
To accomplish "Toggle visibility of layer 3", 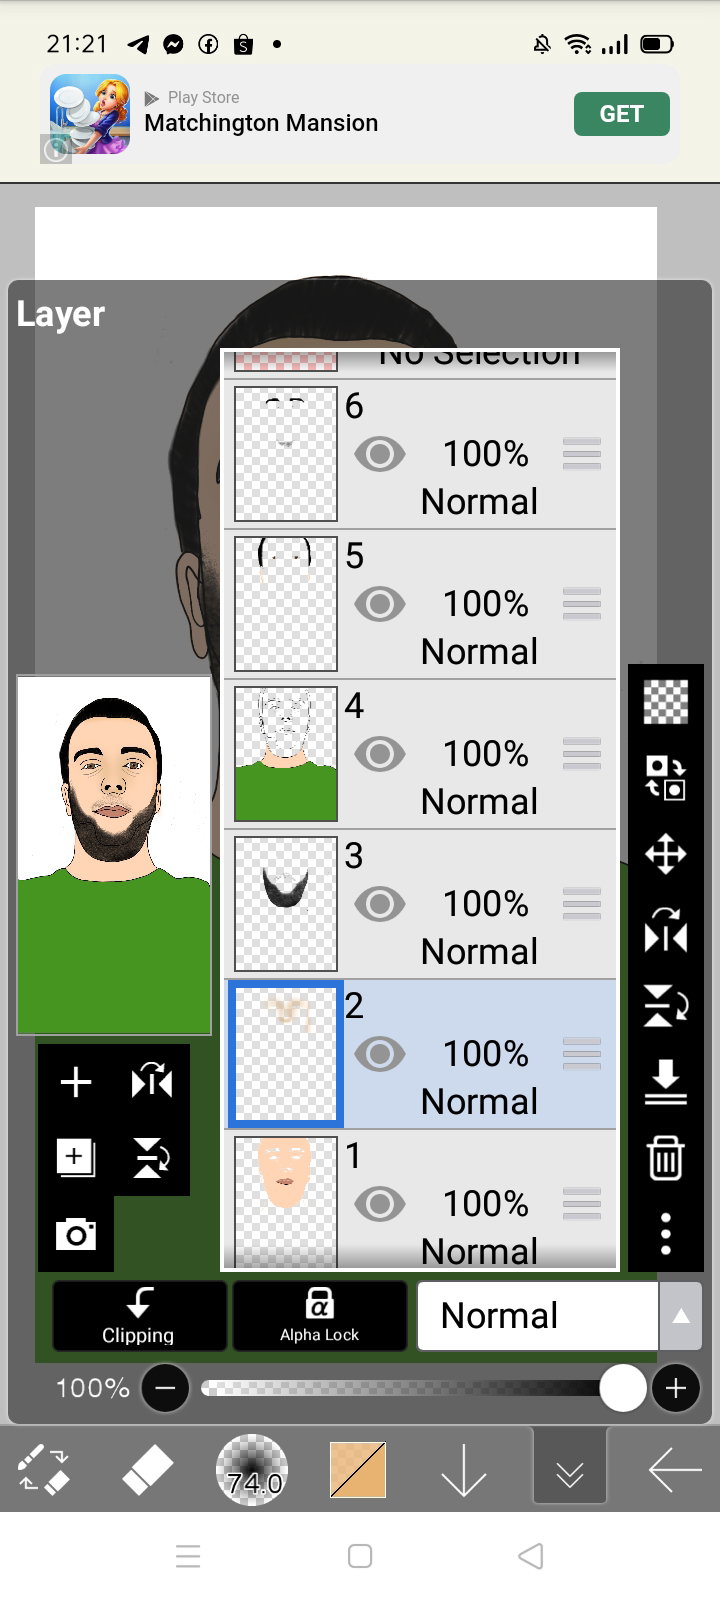I will click(380, 904).
